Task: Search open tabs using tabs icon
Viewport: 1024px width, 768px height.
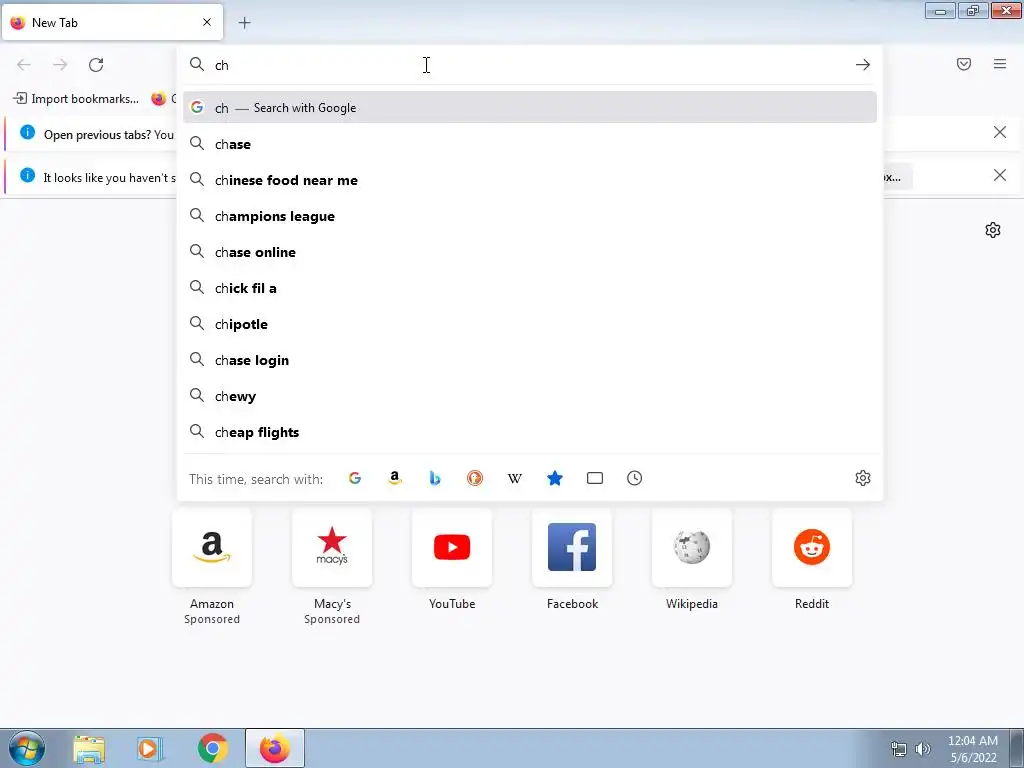Action: 595,478
